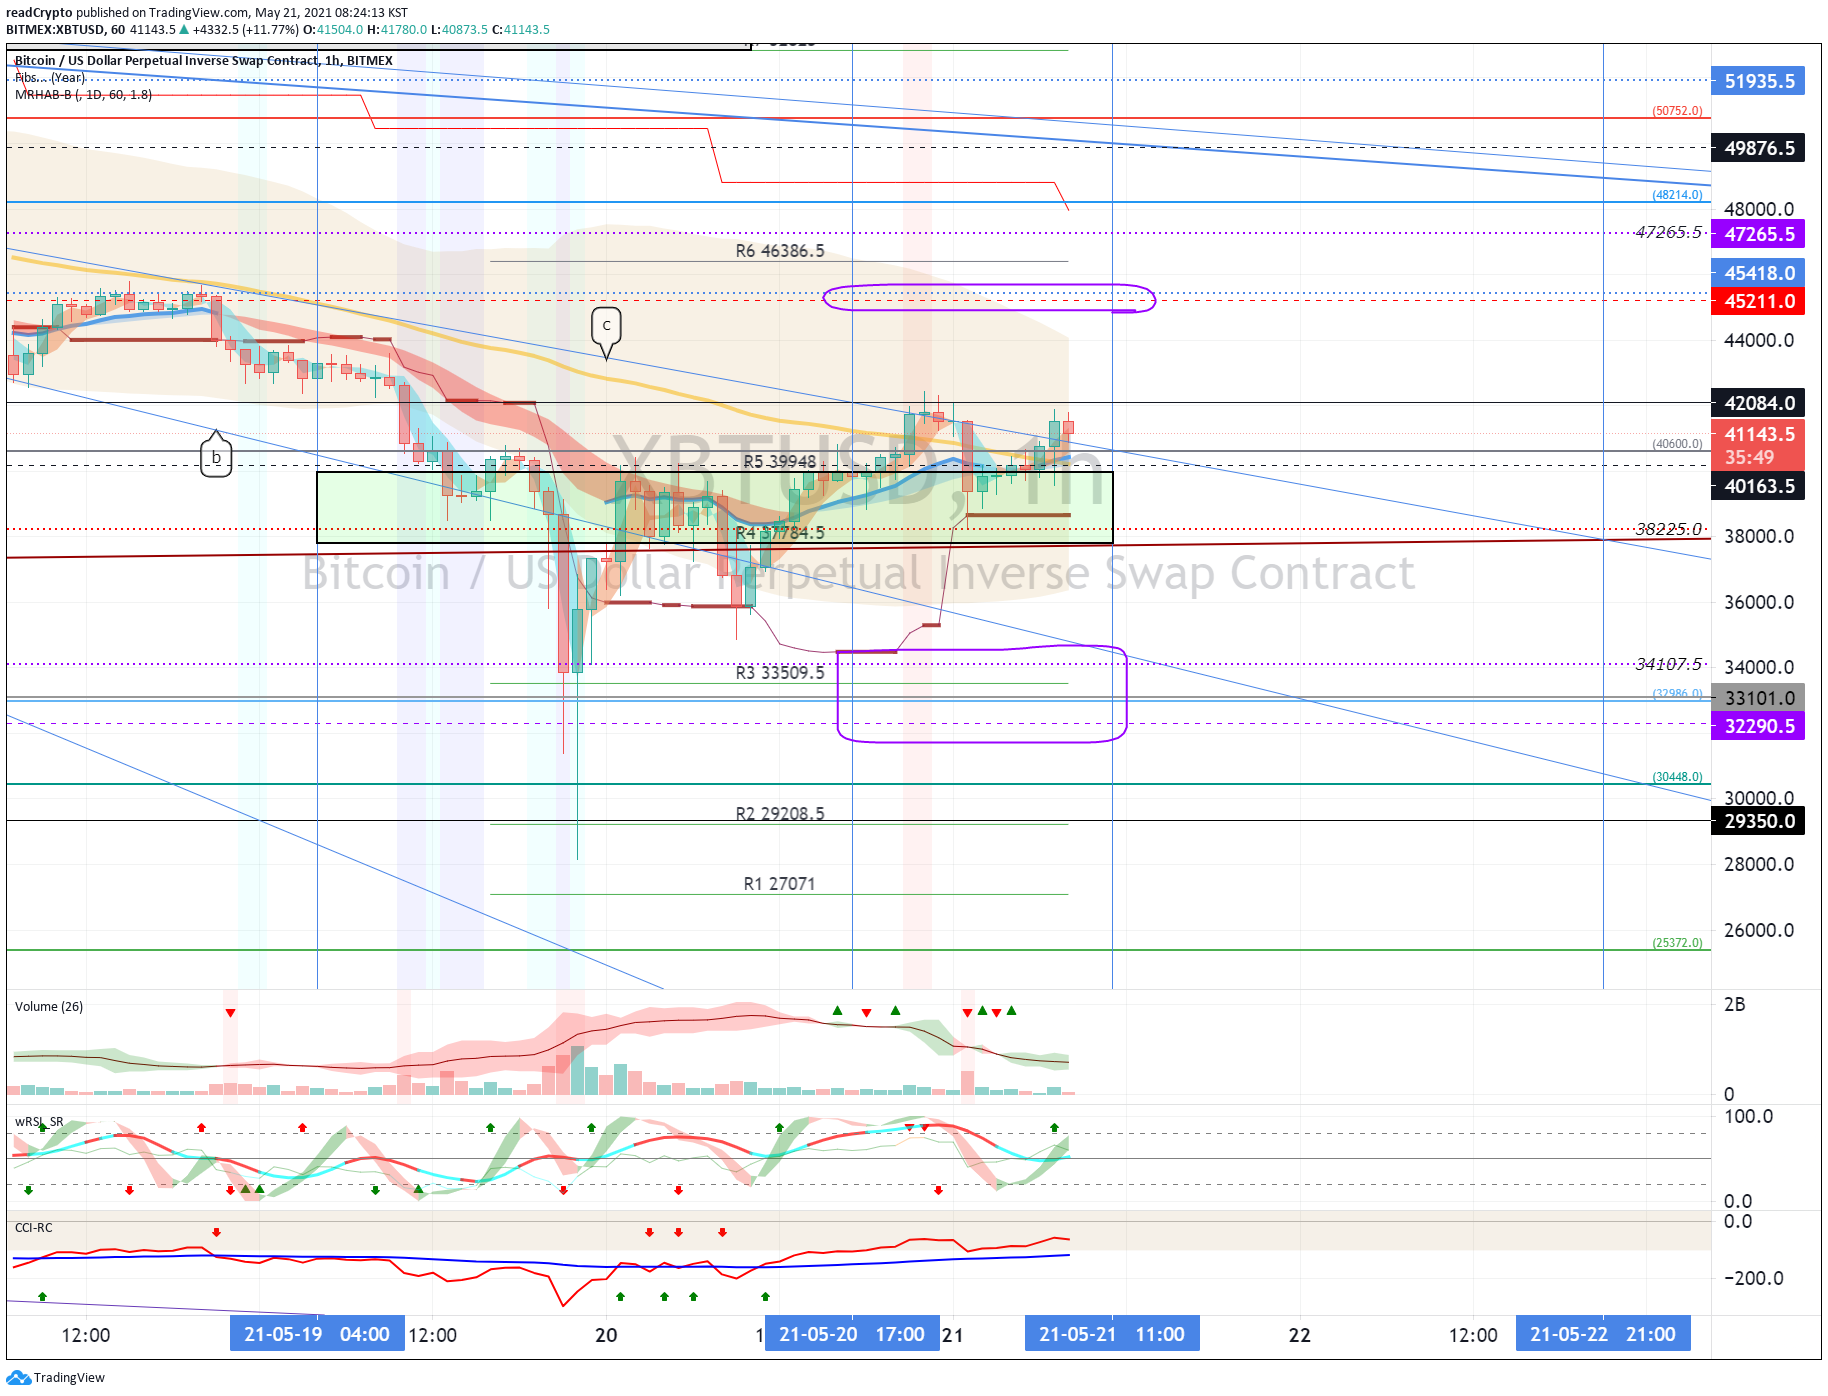Image resolution: width=1828 pixels, height=1396 pixels.
Task: Click the 2B volume axis value
Action: pyautogui.click(x=1735, y=1004)
